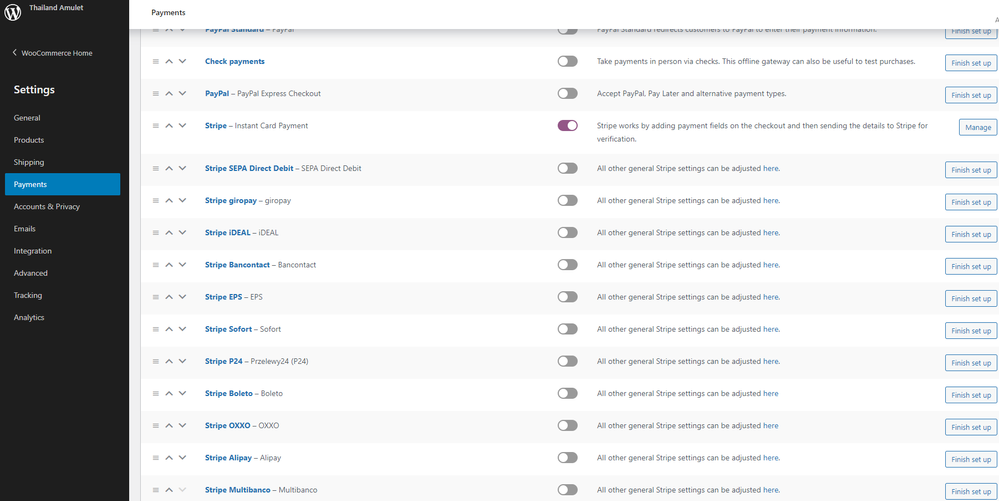Image resolution: width=999 pixels, height=501 pixels.
Task: Move Stripe Sofort up
Action: click(x=169, y=329)
